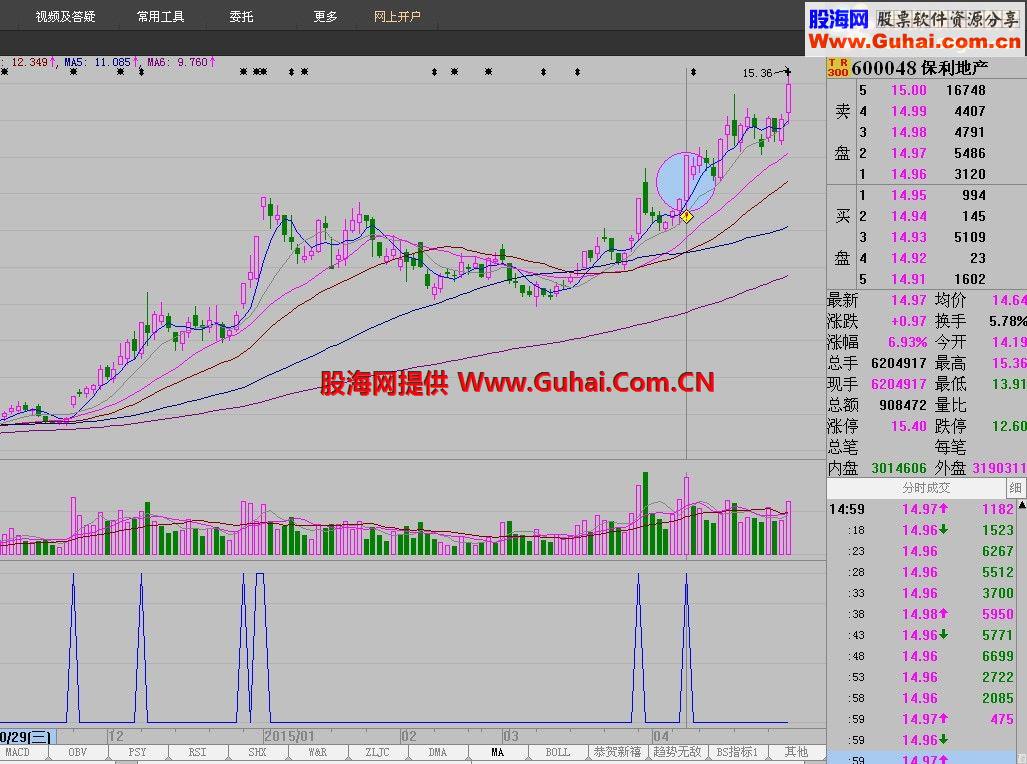Switch to the 趋势无敌 indicator tab
Image resolution: width=1027 pixels, height=764 pixels.
(x=677, y=752)
